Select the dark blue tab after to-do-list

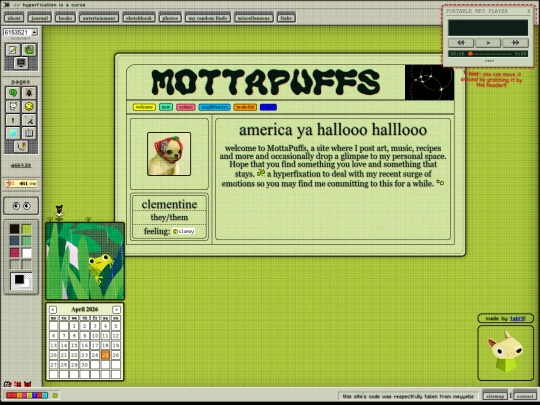coord(268,107)
